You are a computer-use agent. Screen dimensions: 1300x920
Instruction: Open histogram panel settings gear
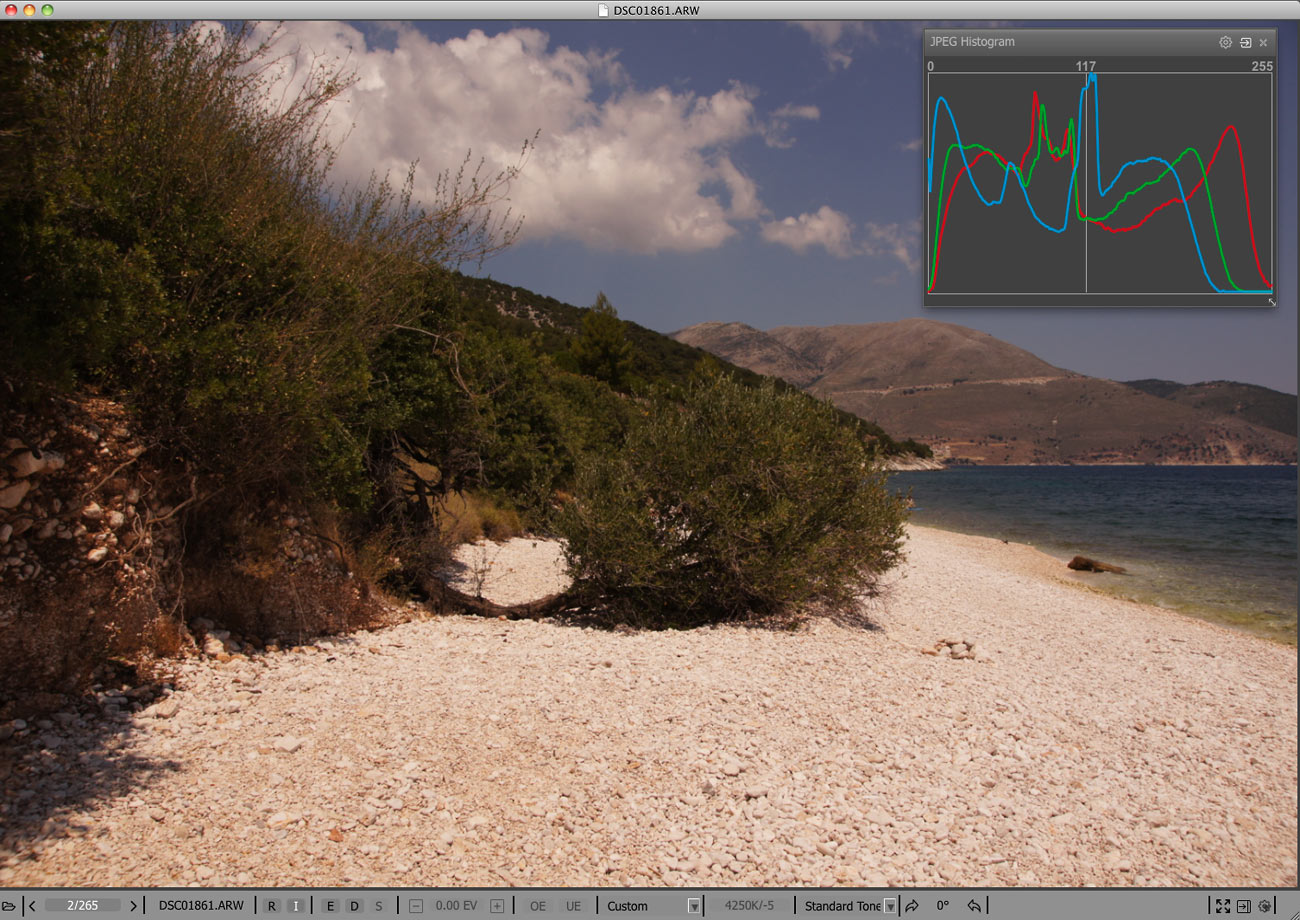click(x=1225, y=42)
